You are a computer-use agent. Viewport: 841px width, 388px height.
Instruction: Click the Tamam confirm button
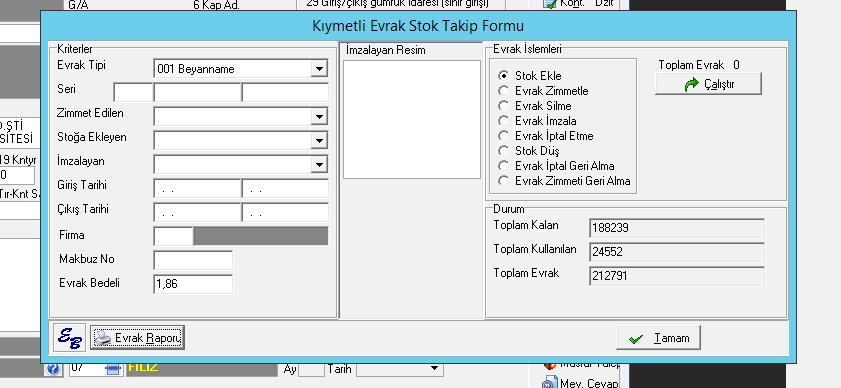658,339
